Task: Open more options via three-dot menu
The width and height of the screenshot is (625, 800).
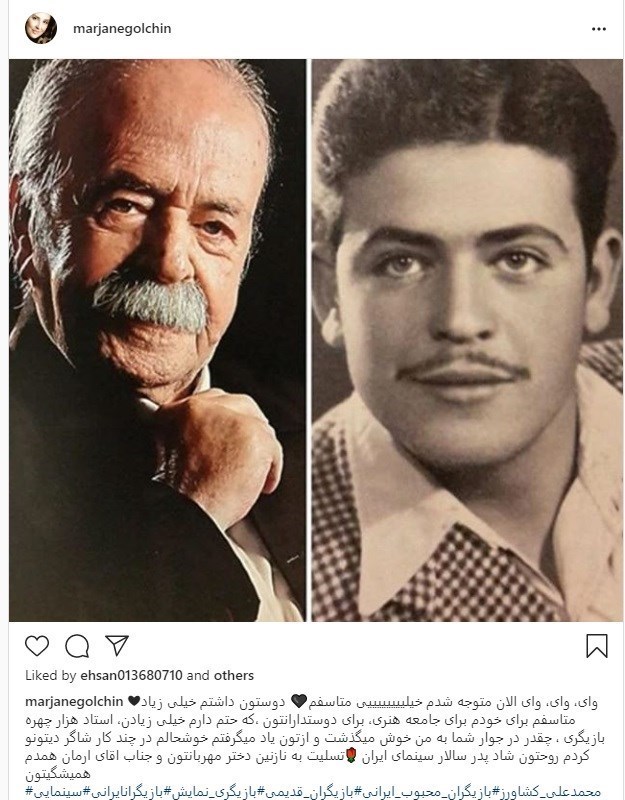Action: [x=599, y=29]
